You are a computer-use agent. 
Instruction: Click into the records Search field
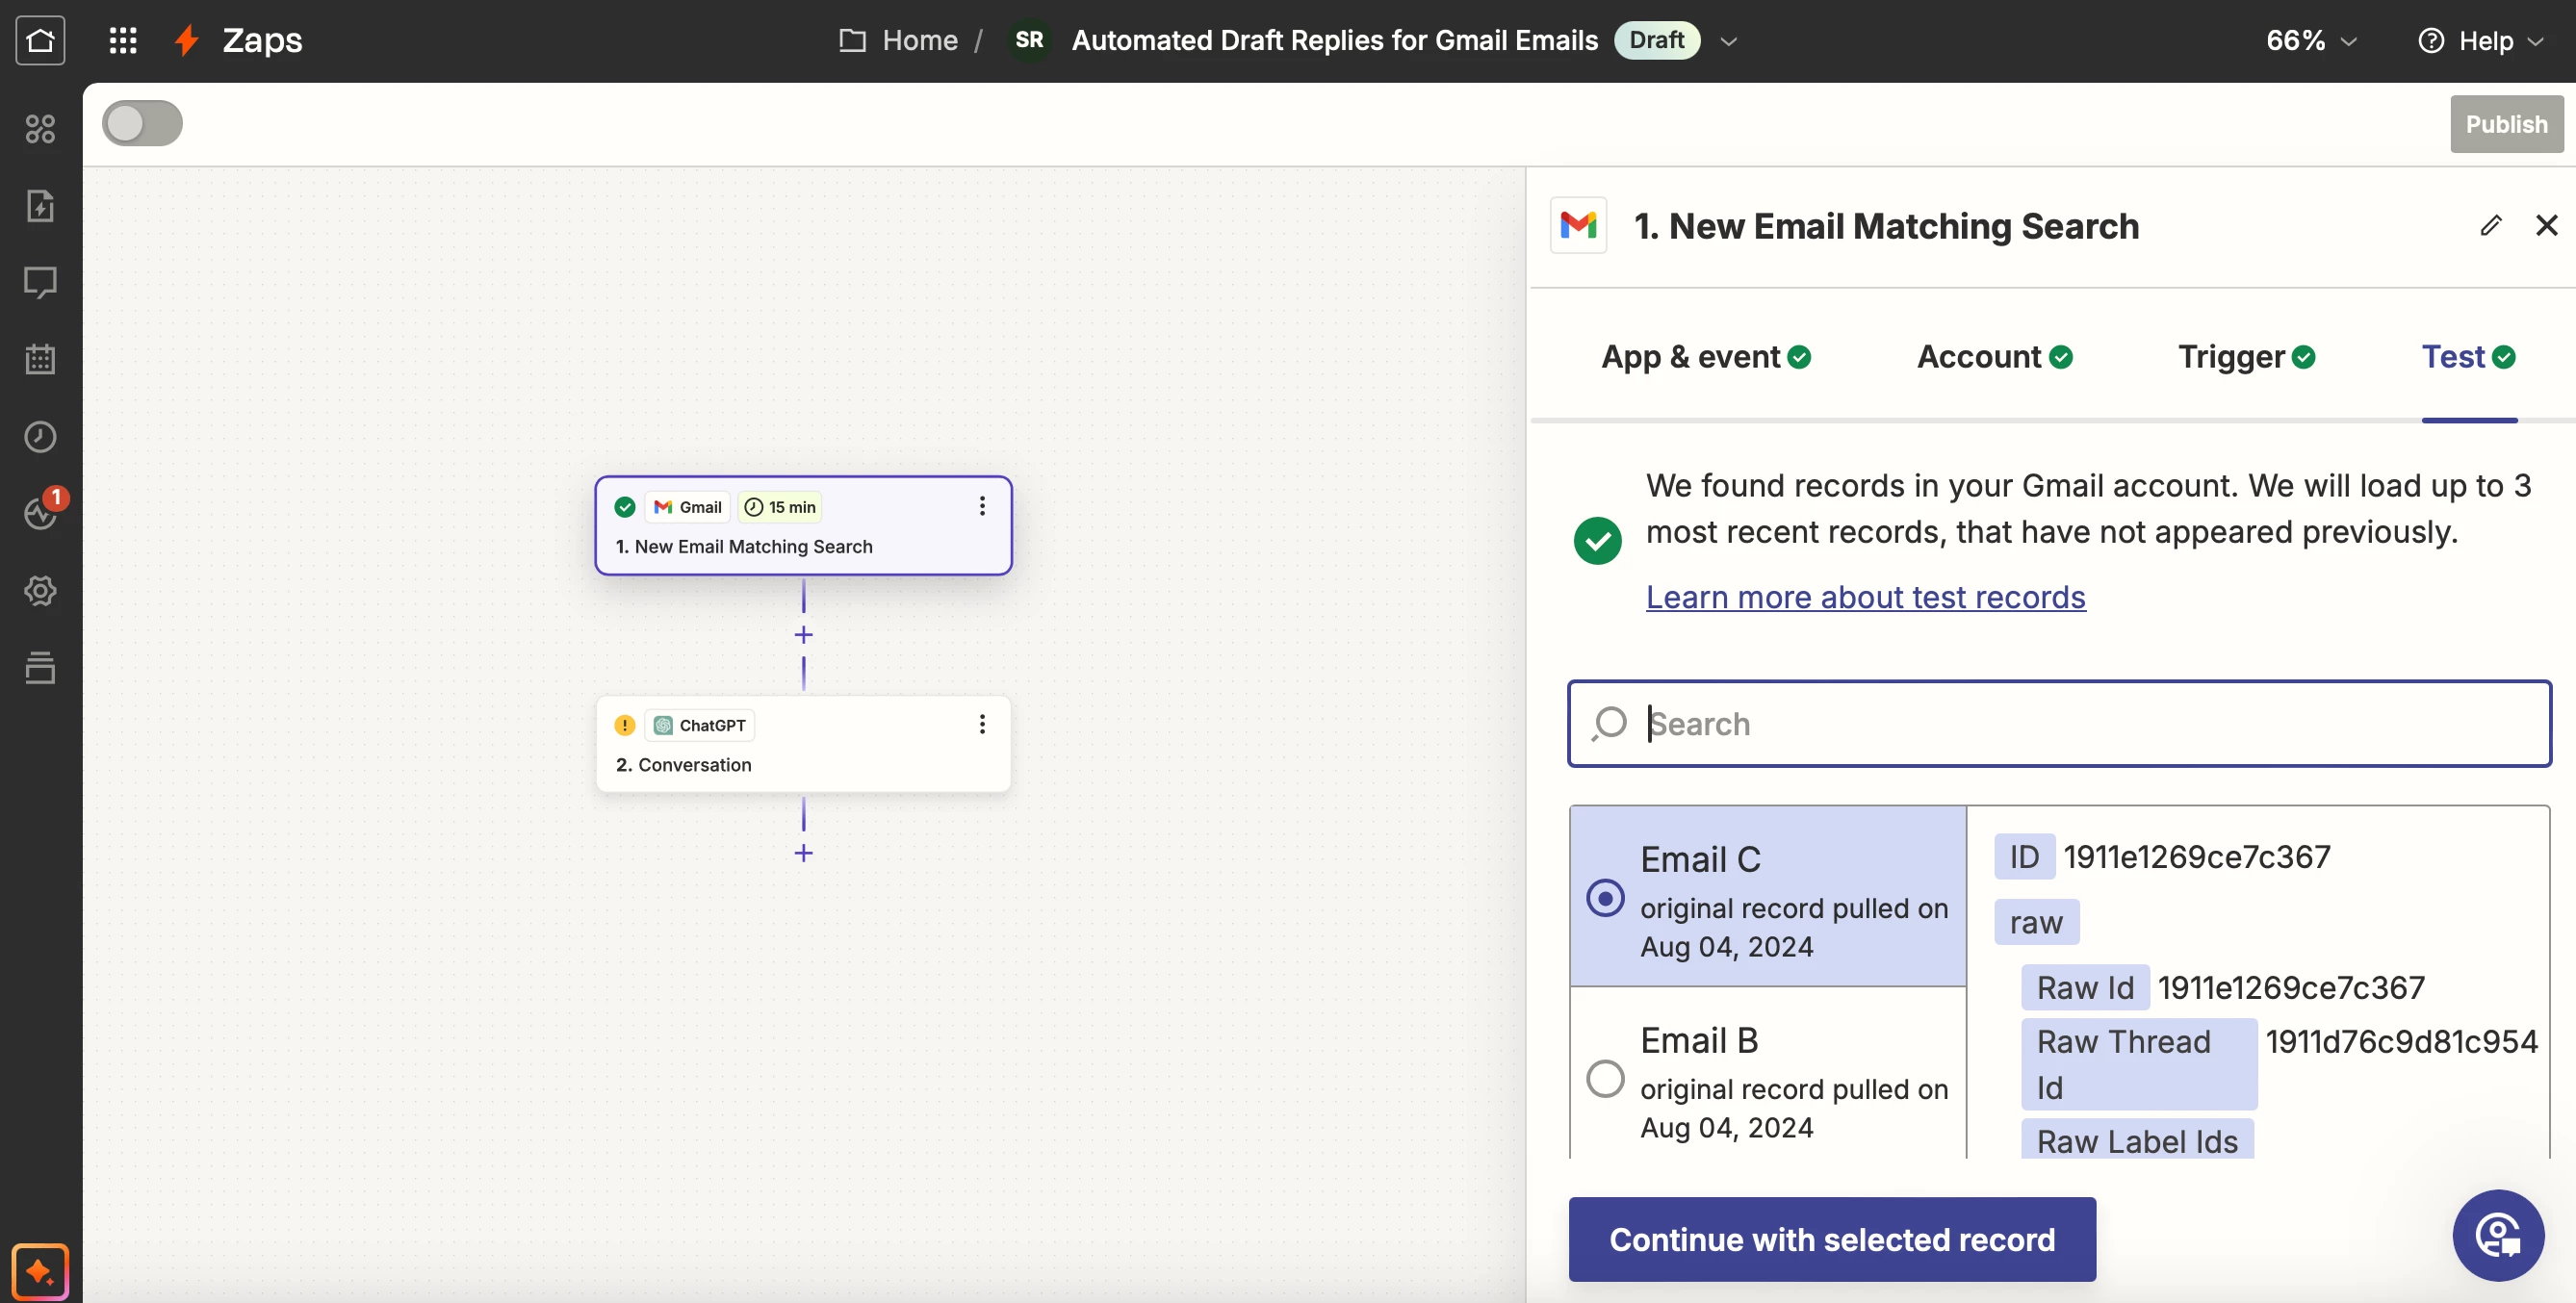coord(2080,724)
